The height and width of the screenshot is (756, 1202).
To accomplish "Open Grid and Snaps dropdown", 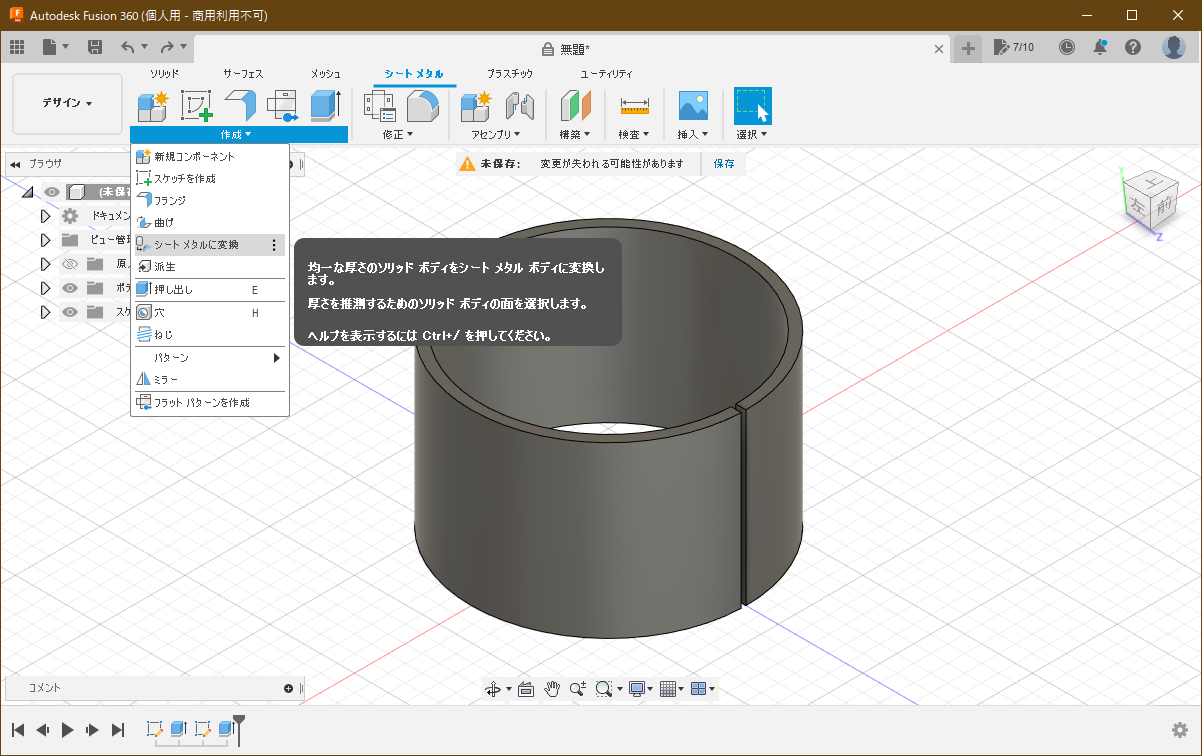I will tap(673, 689).
